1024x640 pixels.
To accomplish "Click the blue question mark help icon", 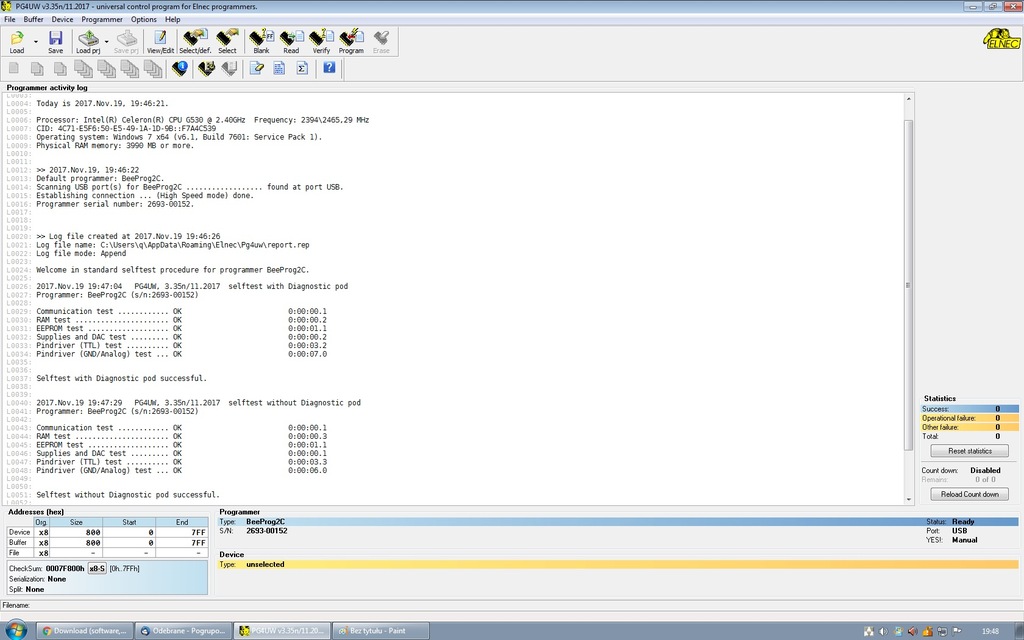I will click(329, 68).
